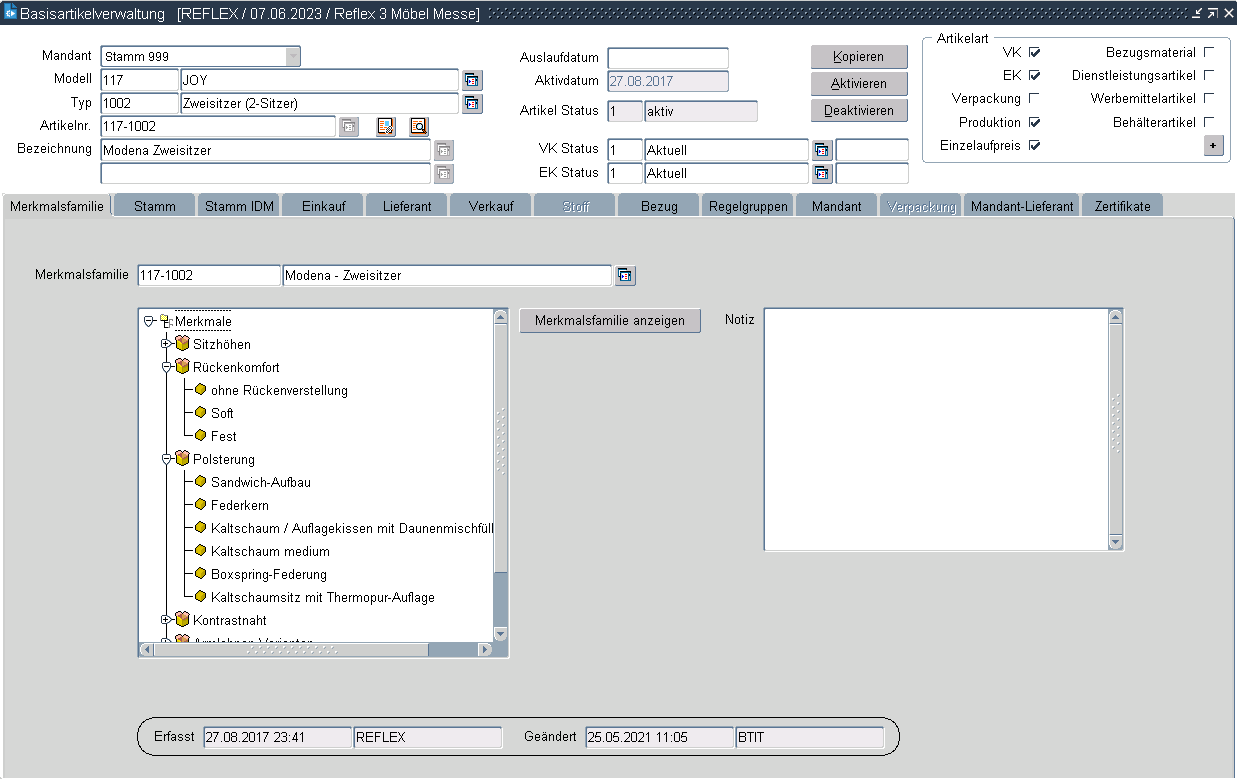Open the VK Status lookup list icon
The image size is (1237, 779).
822,150
